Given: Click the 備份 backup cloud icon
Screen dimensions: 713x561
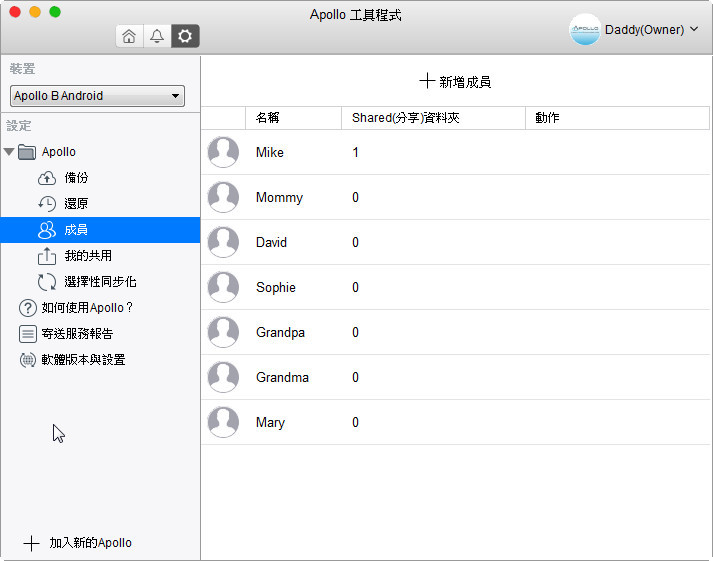Looking at the screenshot, I should 47,178.
